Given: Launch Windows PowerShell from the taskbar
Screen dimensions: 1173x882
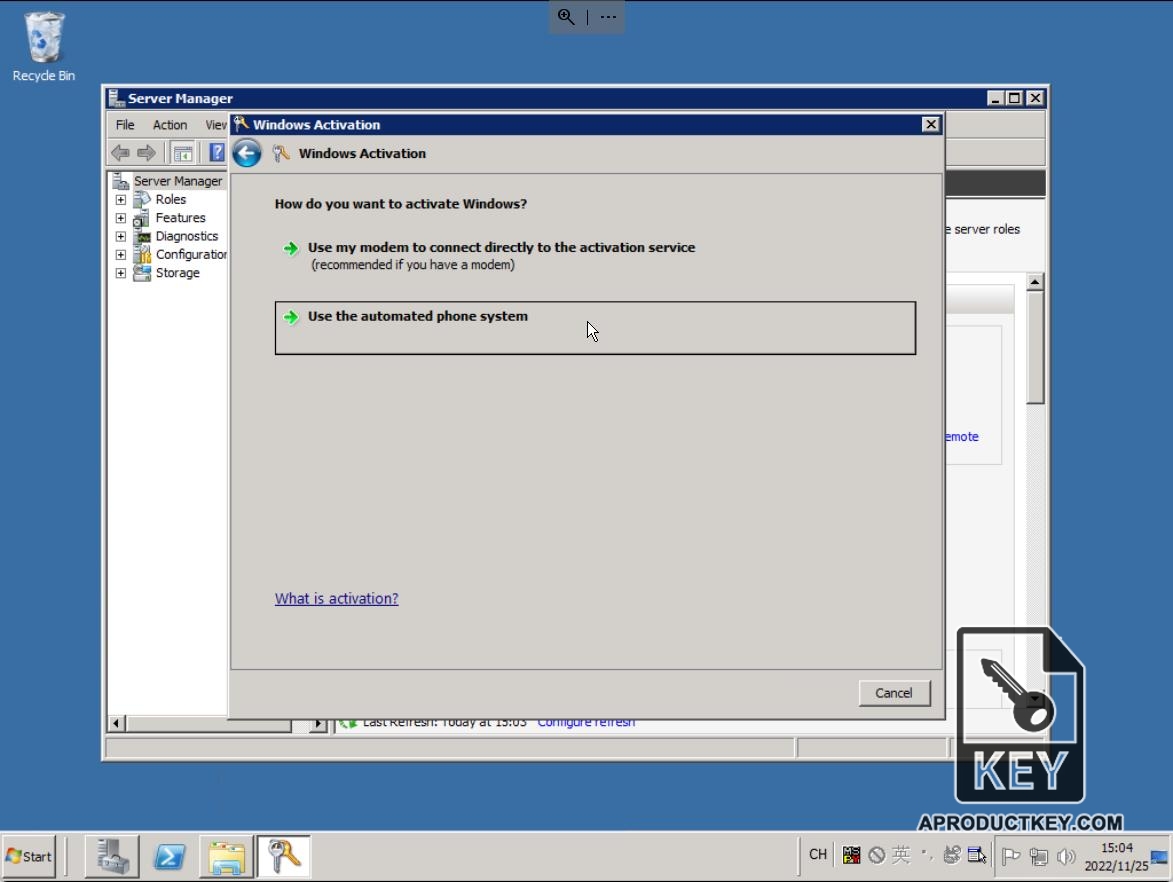Looking at the screenshot, I should [169, 857].
